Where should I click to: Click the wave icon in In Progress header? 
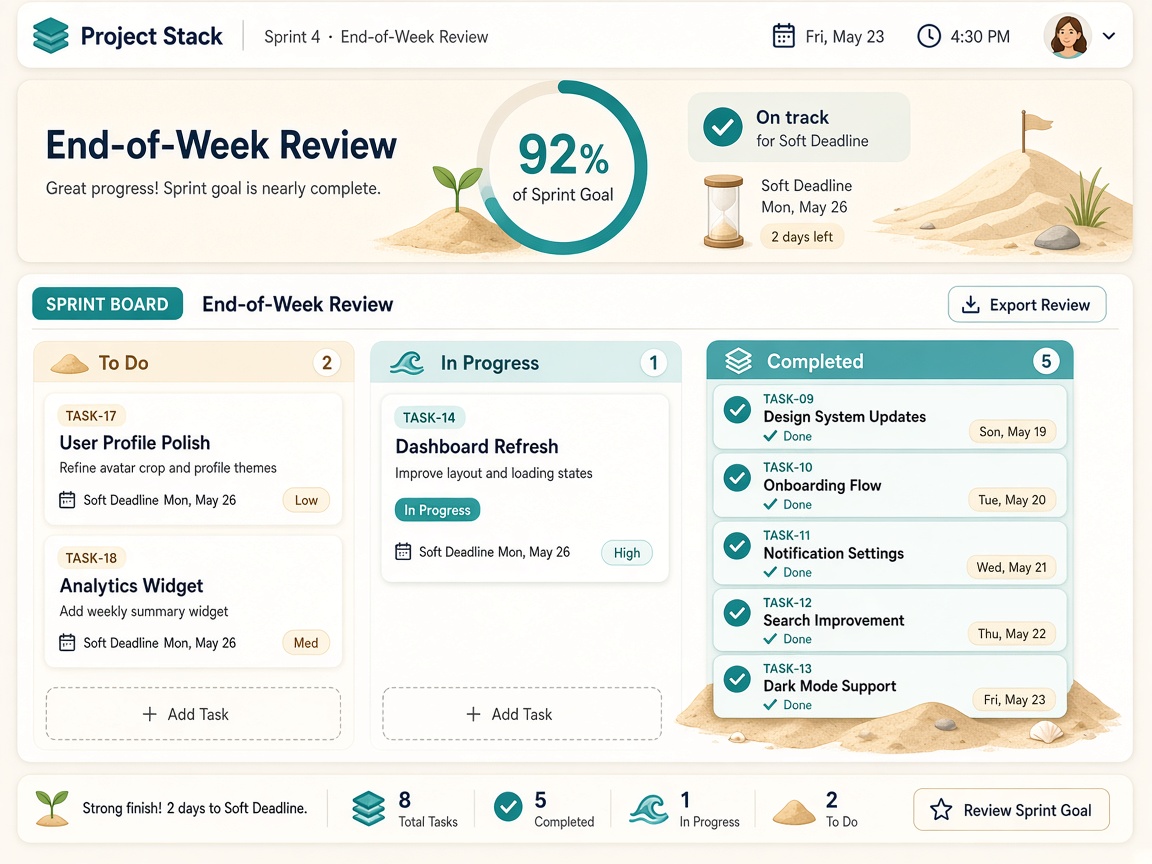click(407, 363)
